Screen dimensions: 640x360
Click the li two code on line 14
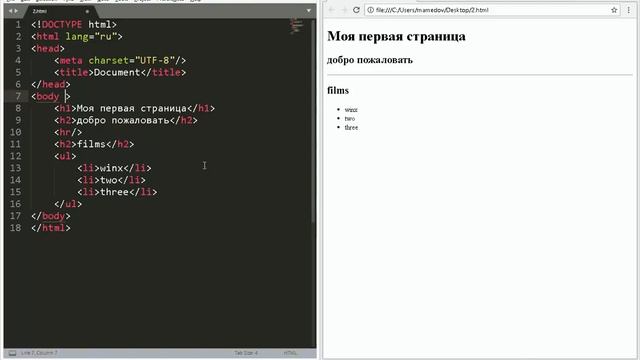click(111, 180)
